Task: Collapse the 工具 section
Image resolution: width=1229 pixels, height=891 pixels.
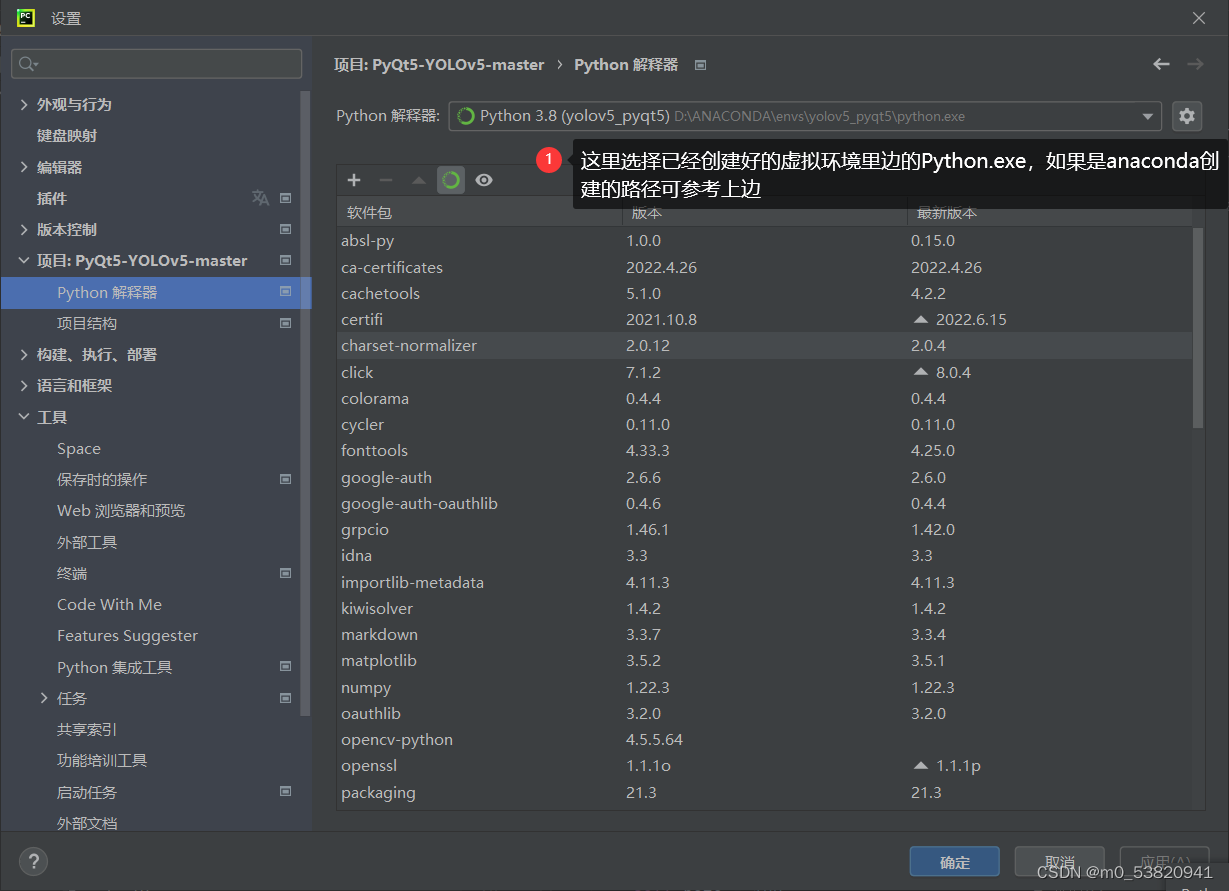Action: click(x=24, y=417)
